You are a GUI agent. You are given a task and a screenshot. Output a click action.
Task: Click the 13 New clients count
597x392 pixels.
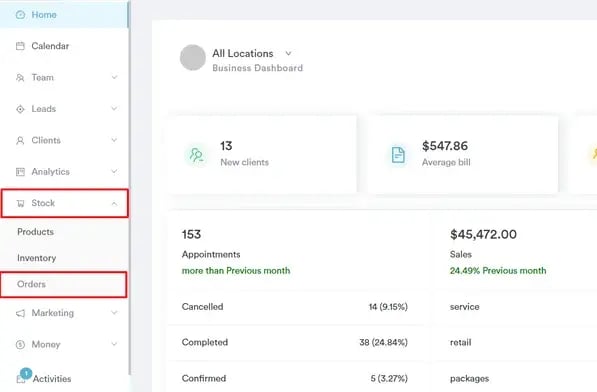tap(226, 146)
